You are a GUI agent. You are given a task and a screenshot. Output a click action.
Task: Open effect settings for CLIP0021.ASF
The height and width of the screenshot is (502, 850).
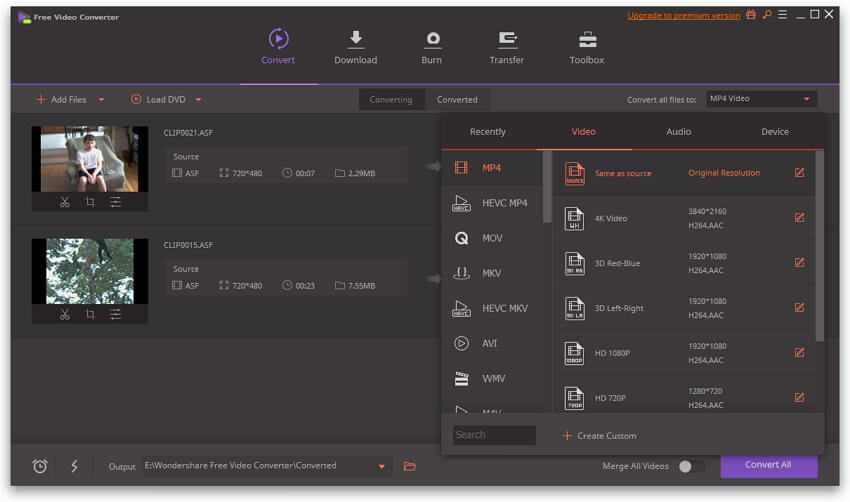click(x=115, y=202)
